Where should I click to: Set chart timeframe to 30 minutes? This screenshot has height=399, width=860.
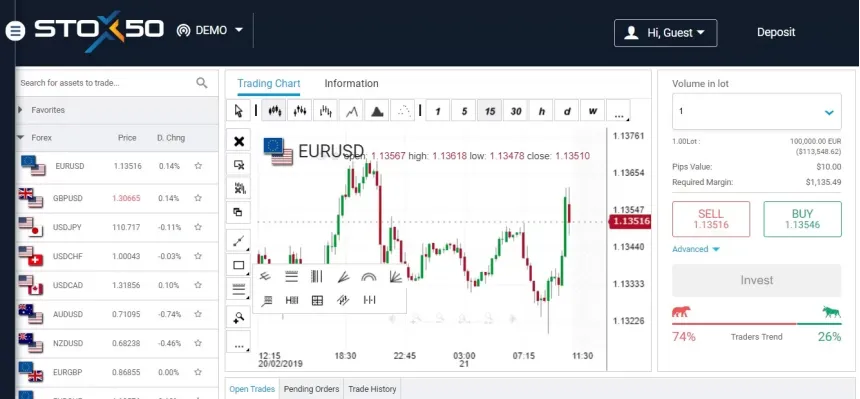(516, 111)
